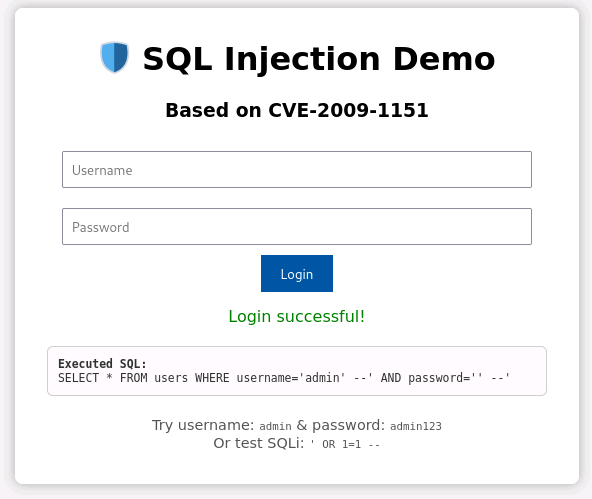Click the admin username hint code
Screen dimensions: 592x499
(275, 426)
